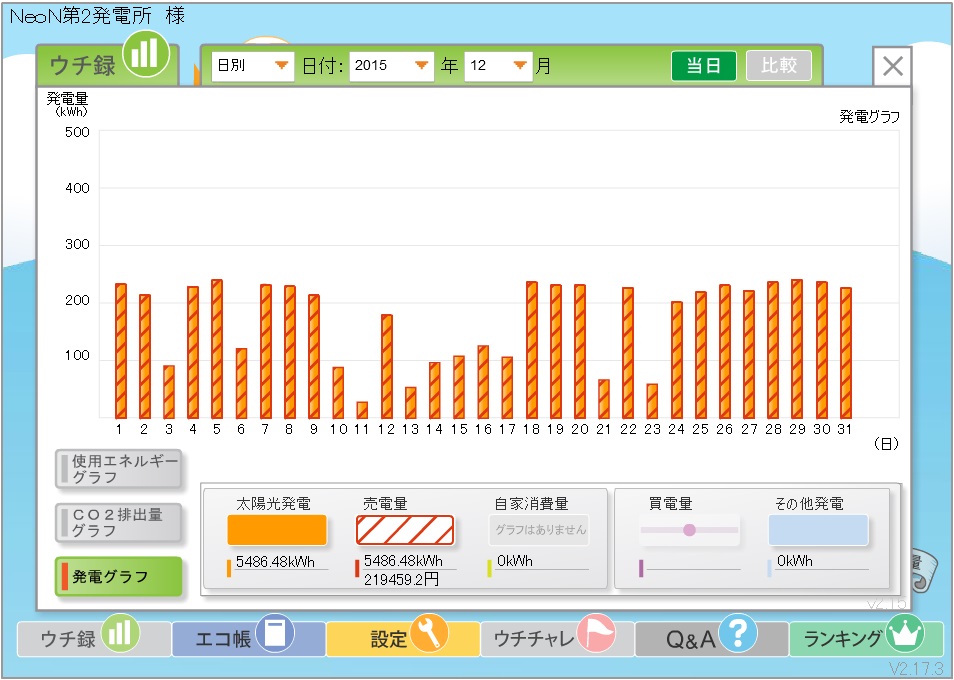The width and height of the screenshot is (954, 680).
Task: Click the V2.17.3 version text
Action: [x=916, y=668]
